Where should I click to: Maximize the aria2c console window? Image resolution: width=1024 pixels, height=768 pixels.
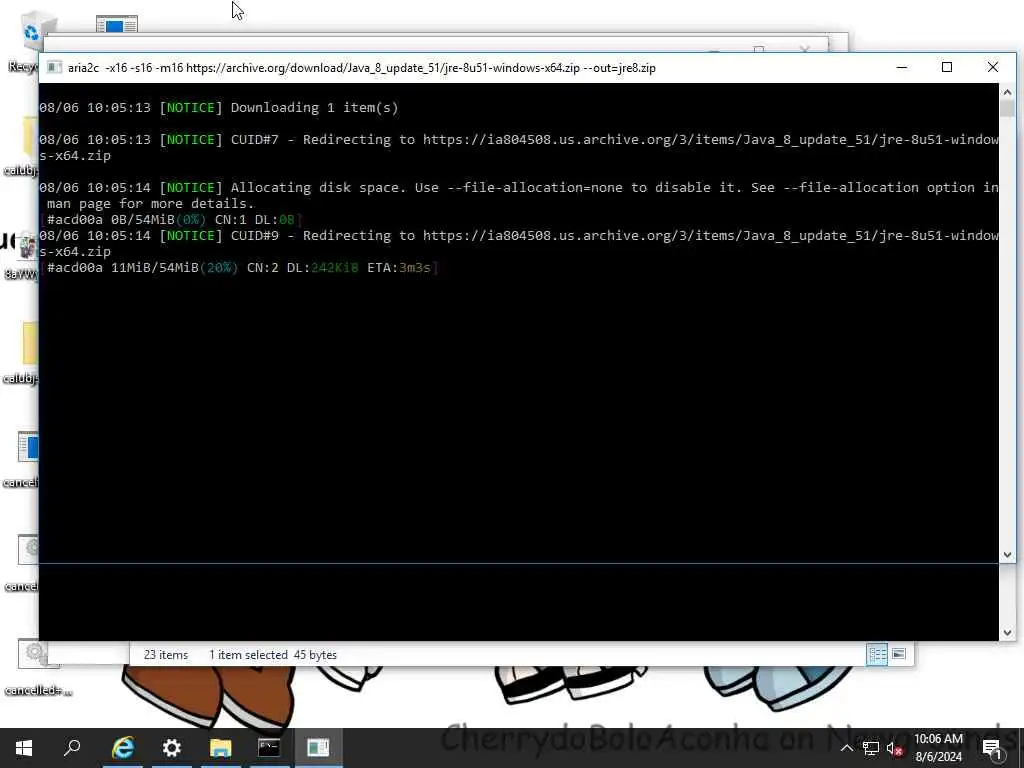947,67
